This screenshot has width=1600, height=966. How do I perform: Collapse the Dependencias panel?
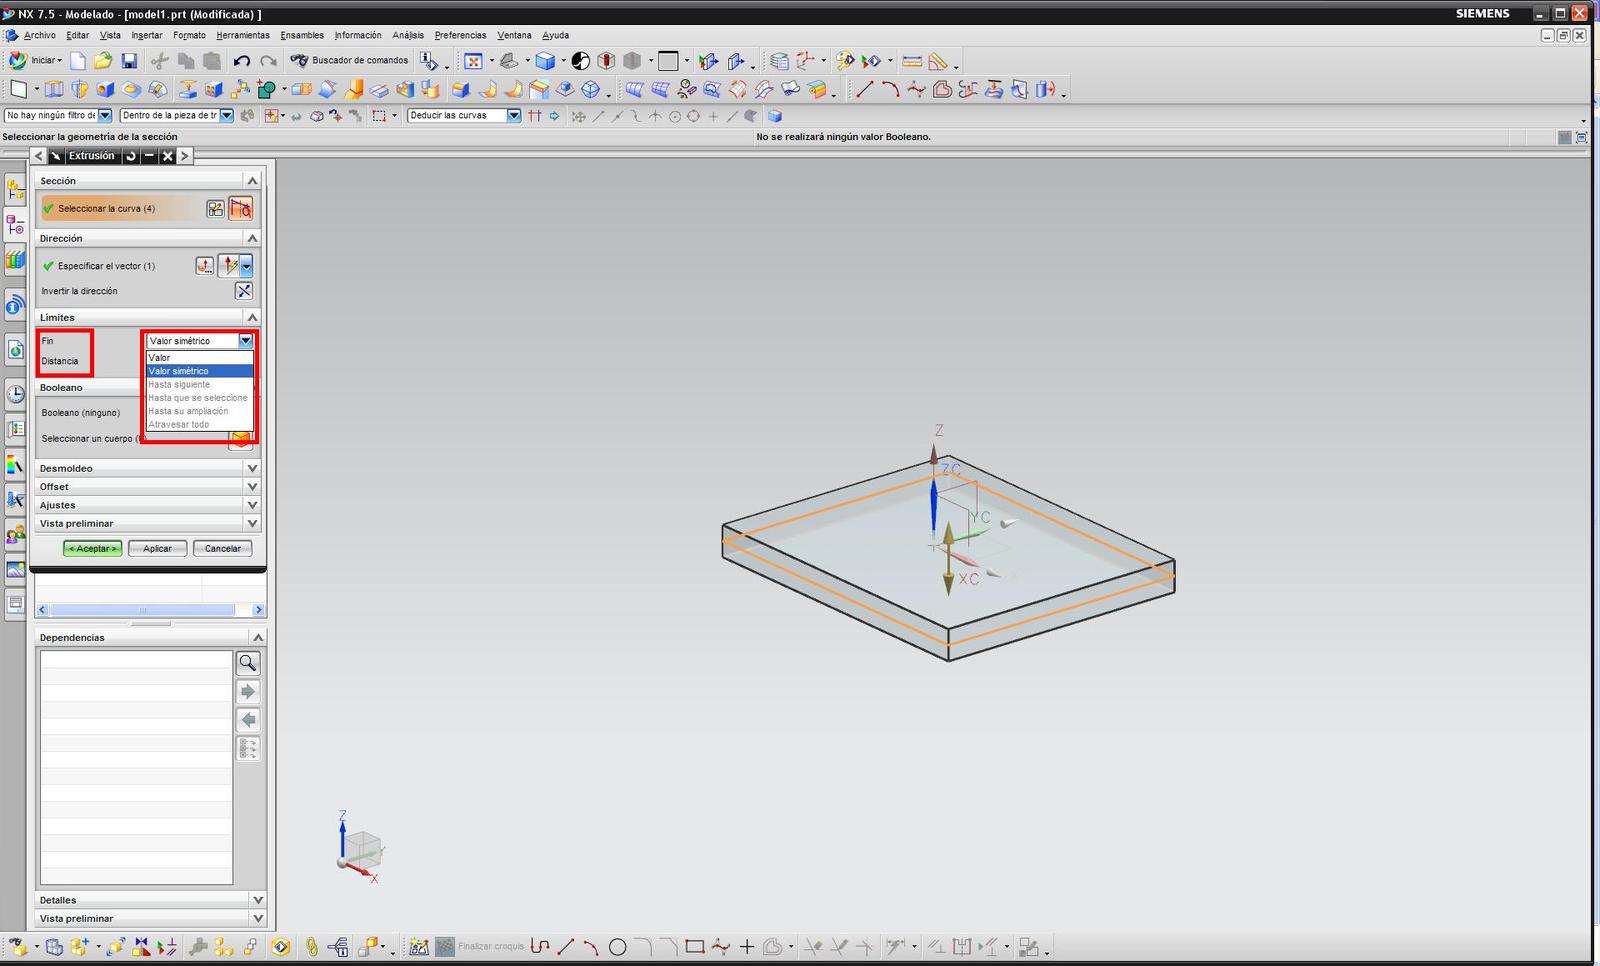tap(258, 637)
